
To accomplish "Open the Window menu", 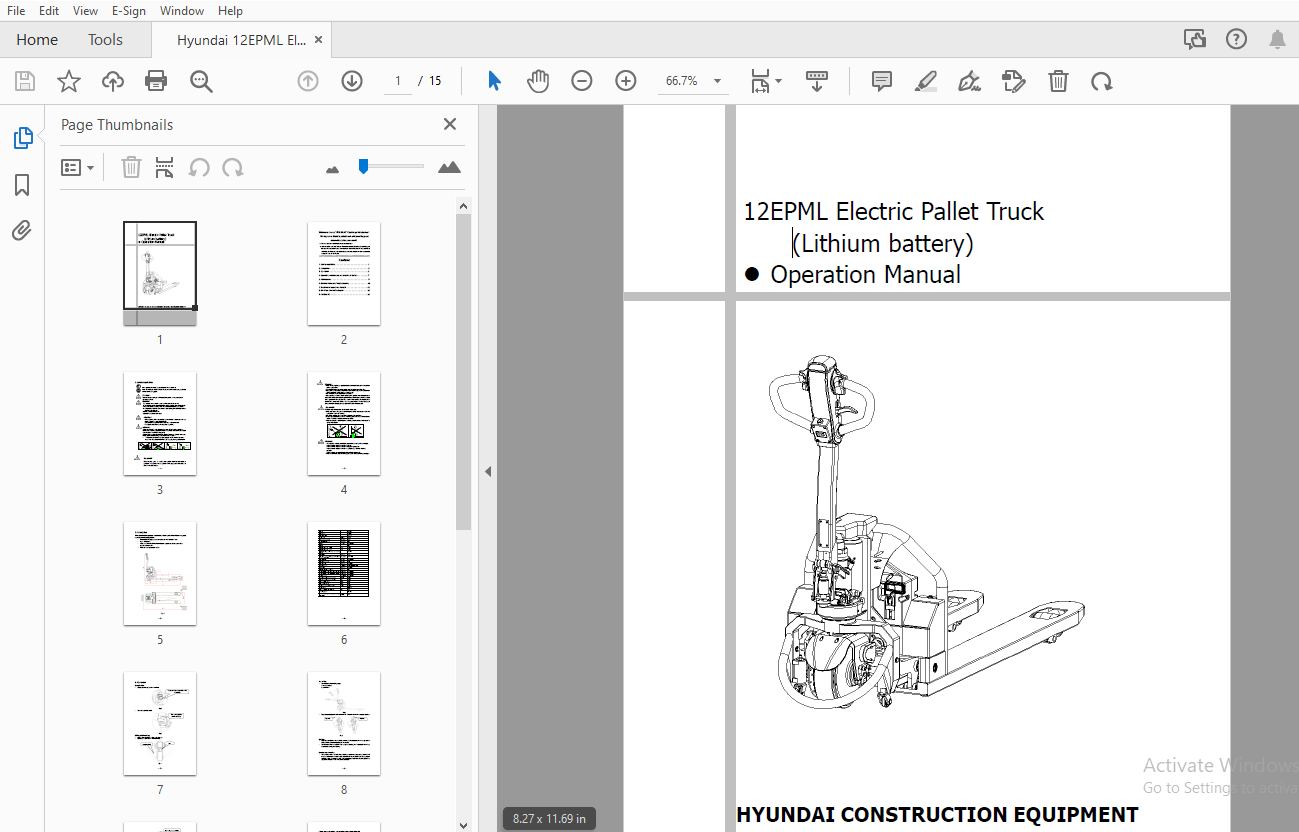I will pyautogui.click(x=182, y=11).
